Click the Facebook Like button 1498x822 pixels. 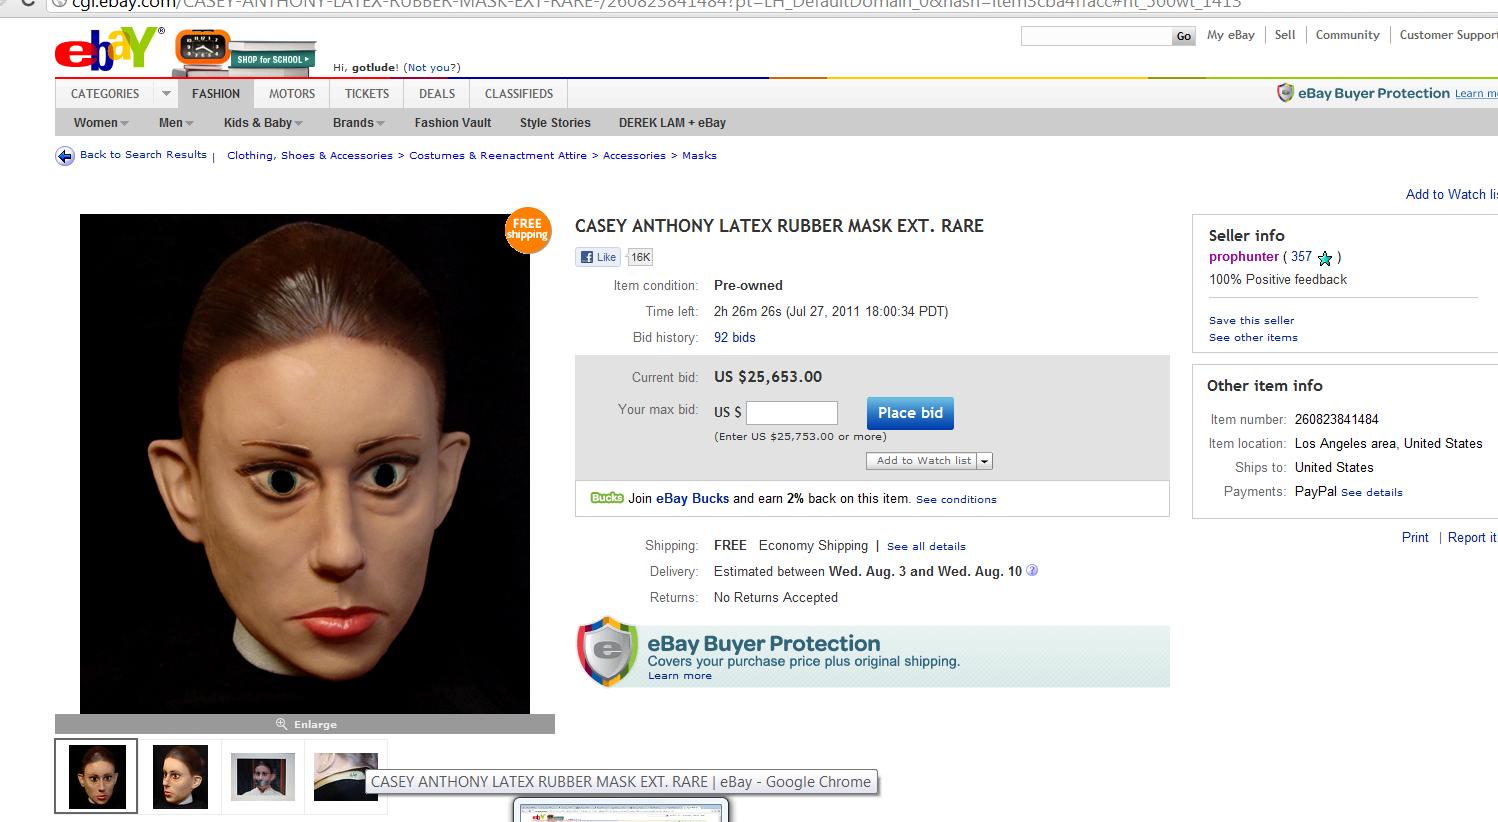click(x=598, y=257)
